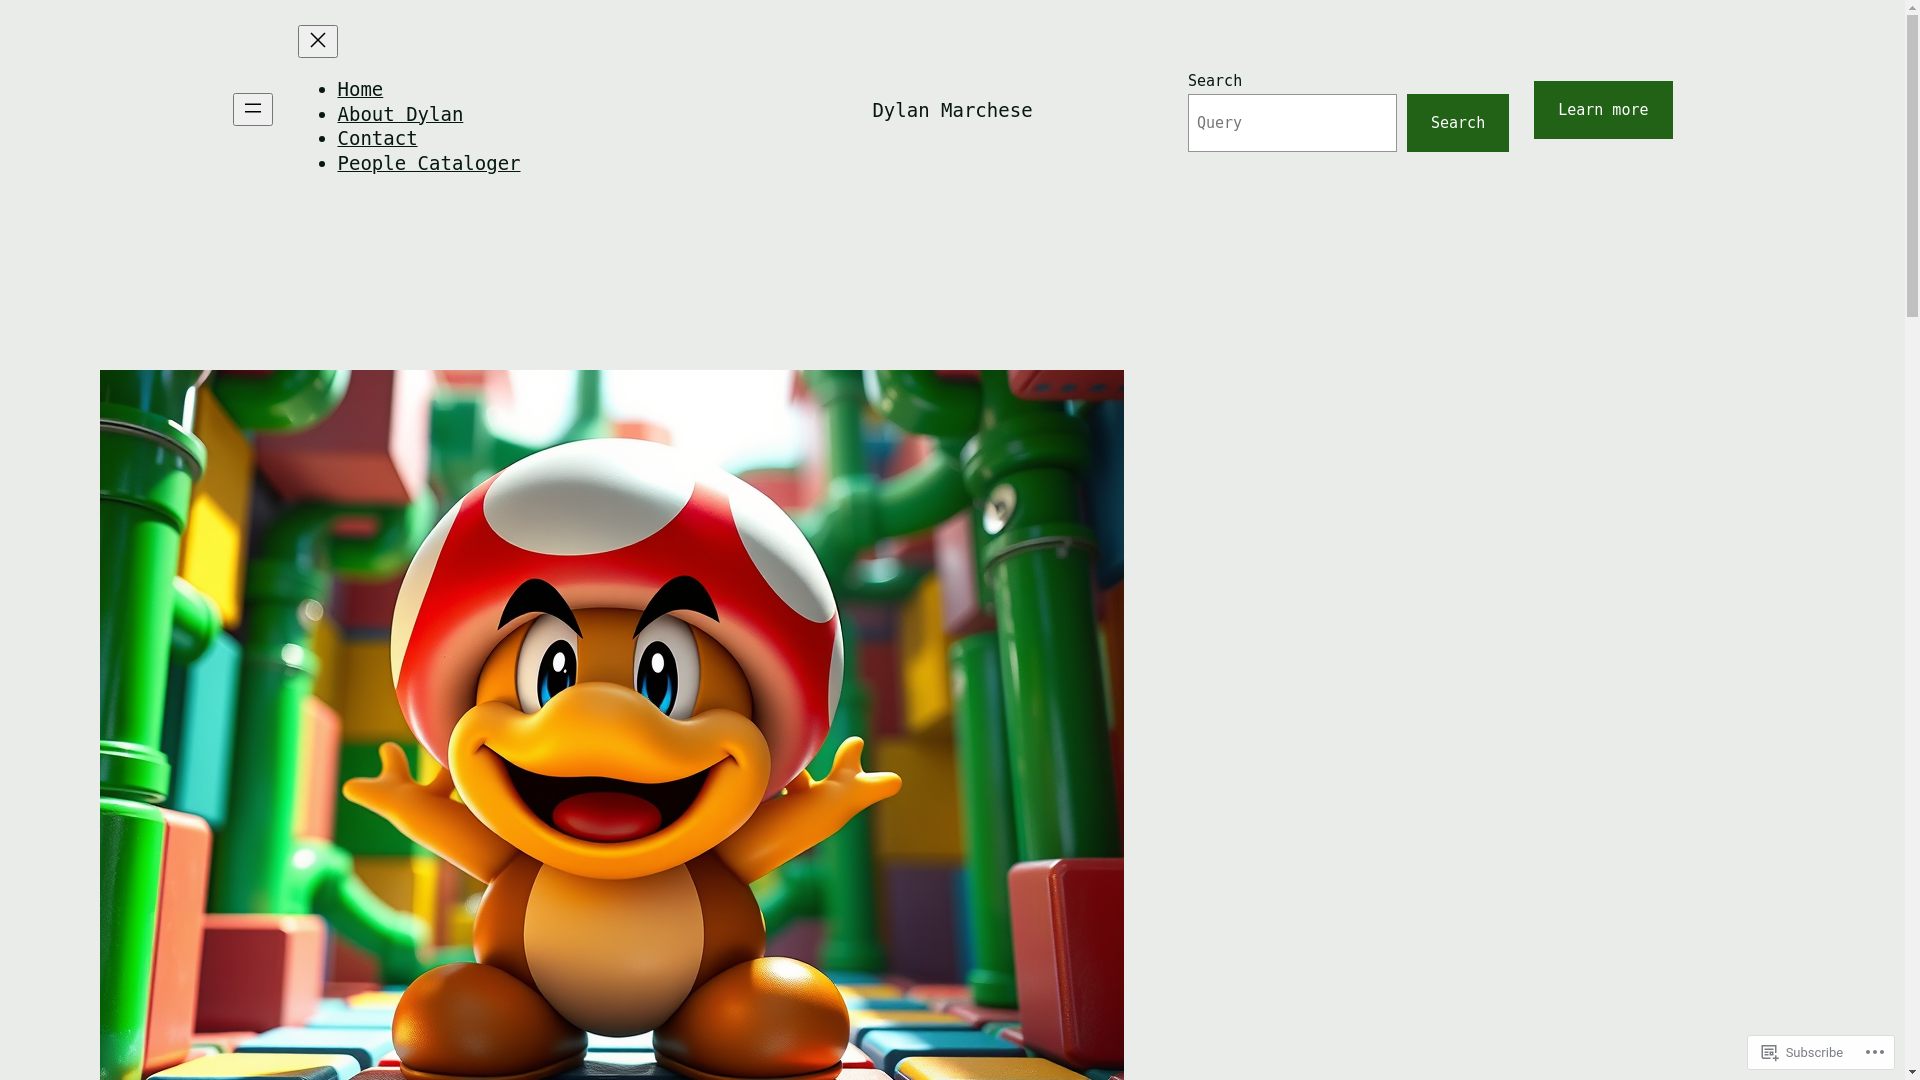This screenshot has height=1080, width=1920.
Task: Click the Subscribe button
Action: 1802,1052
